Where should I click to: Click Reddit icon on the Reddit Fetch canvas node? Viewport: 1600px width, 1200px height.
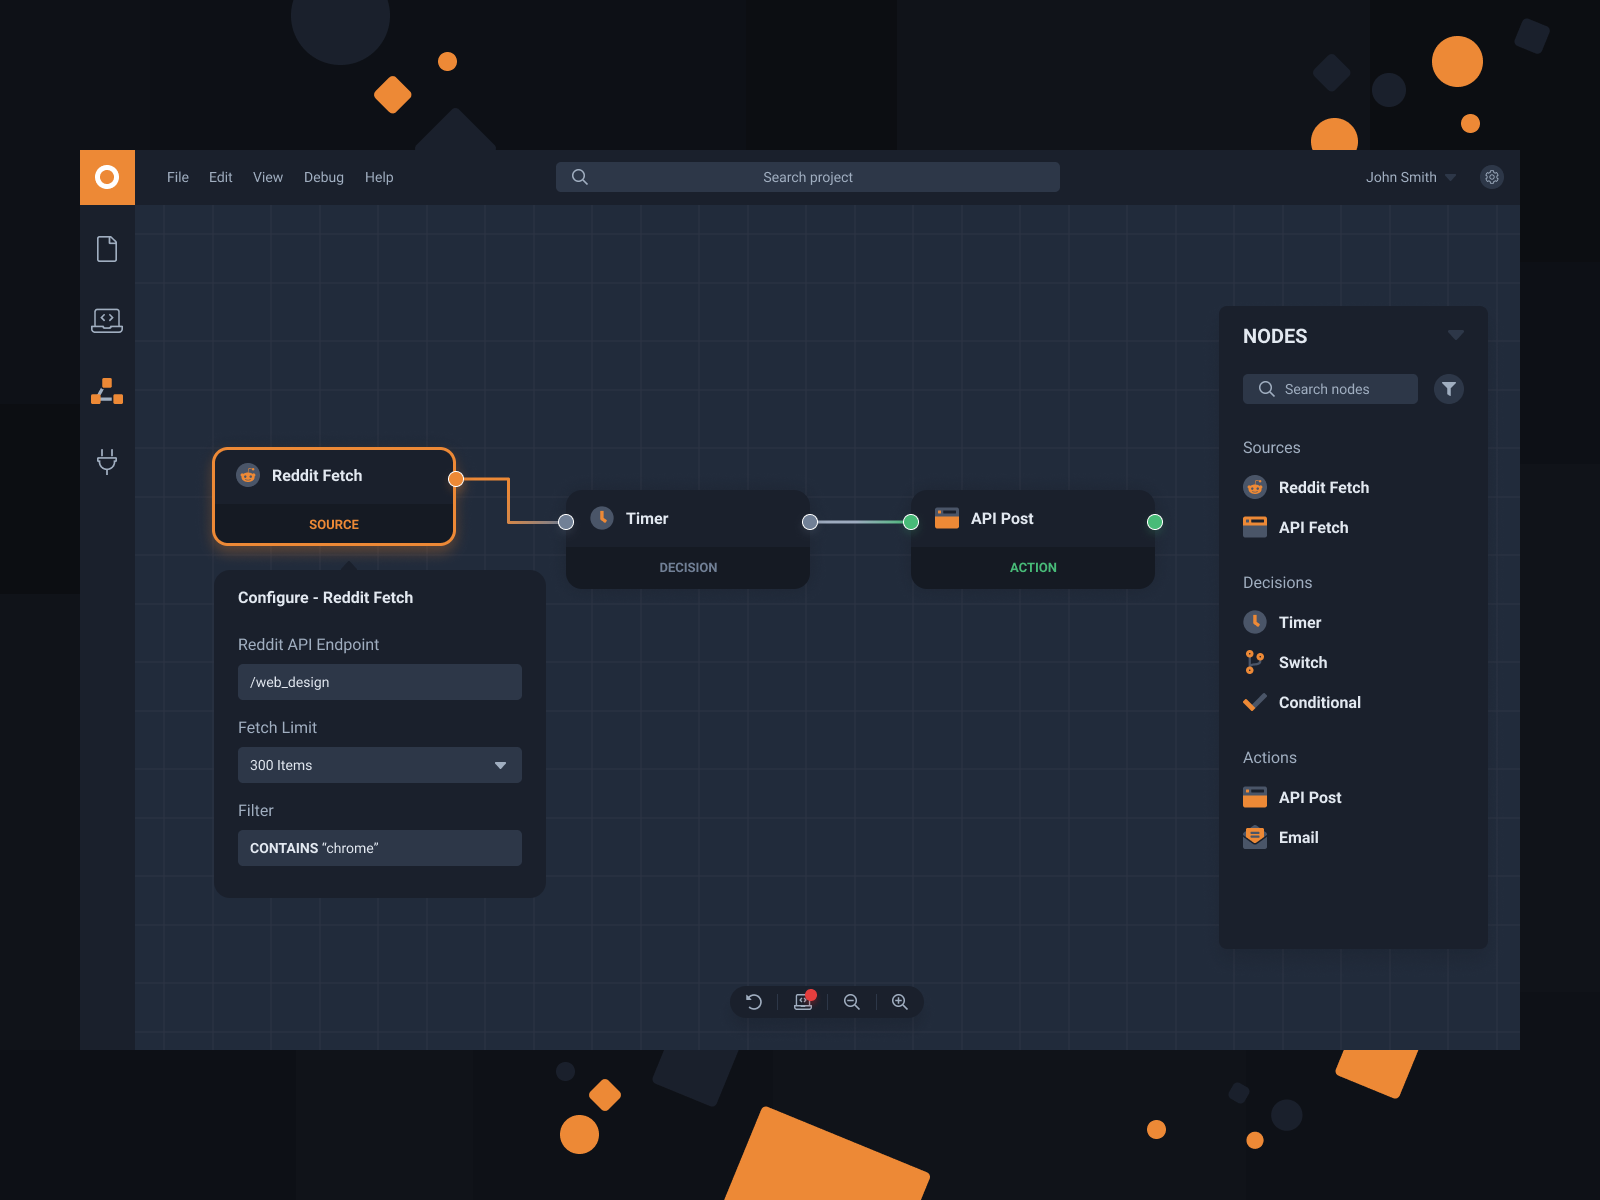248,475
